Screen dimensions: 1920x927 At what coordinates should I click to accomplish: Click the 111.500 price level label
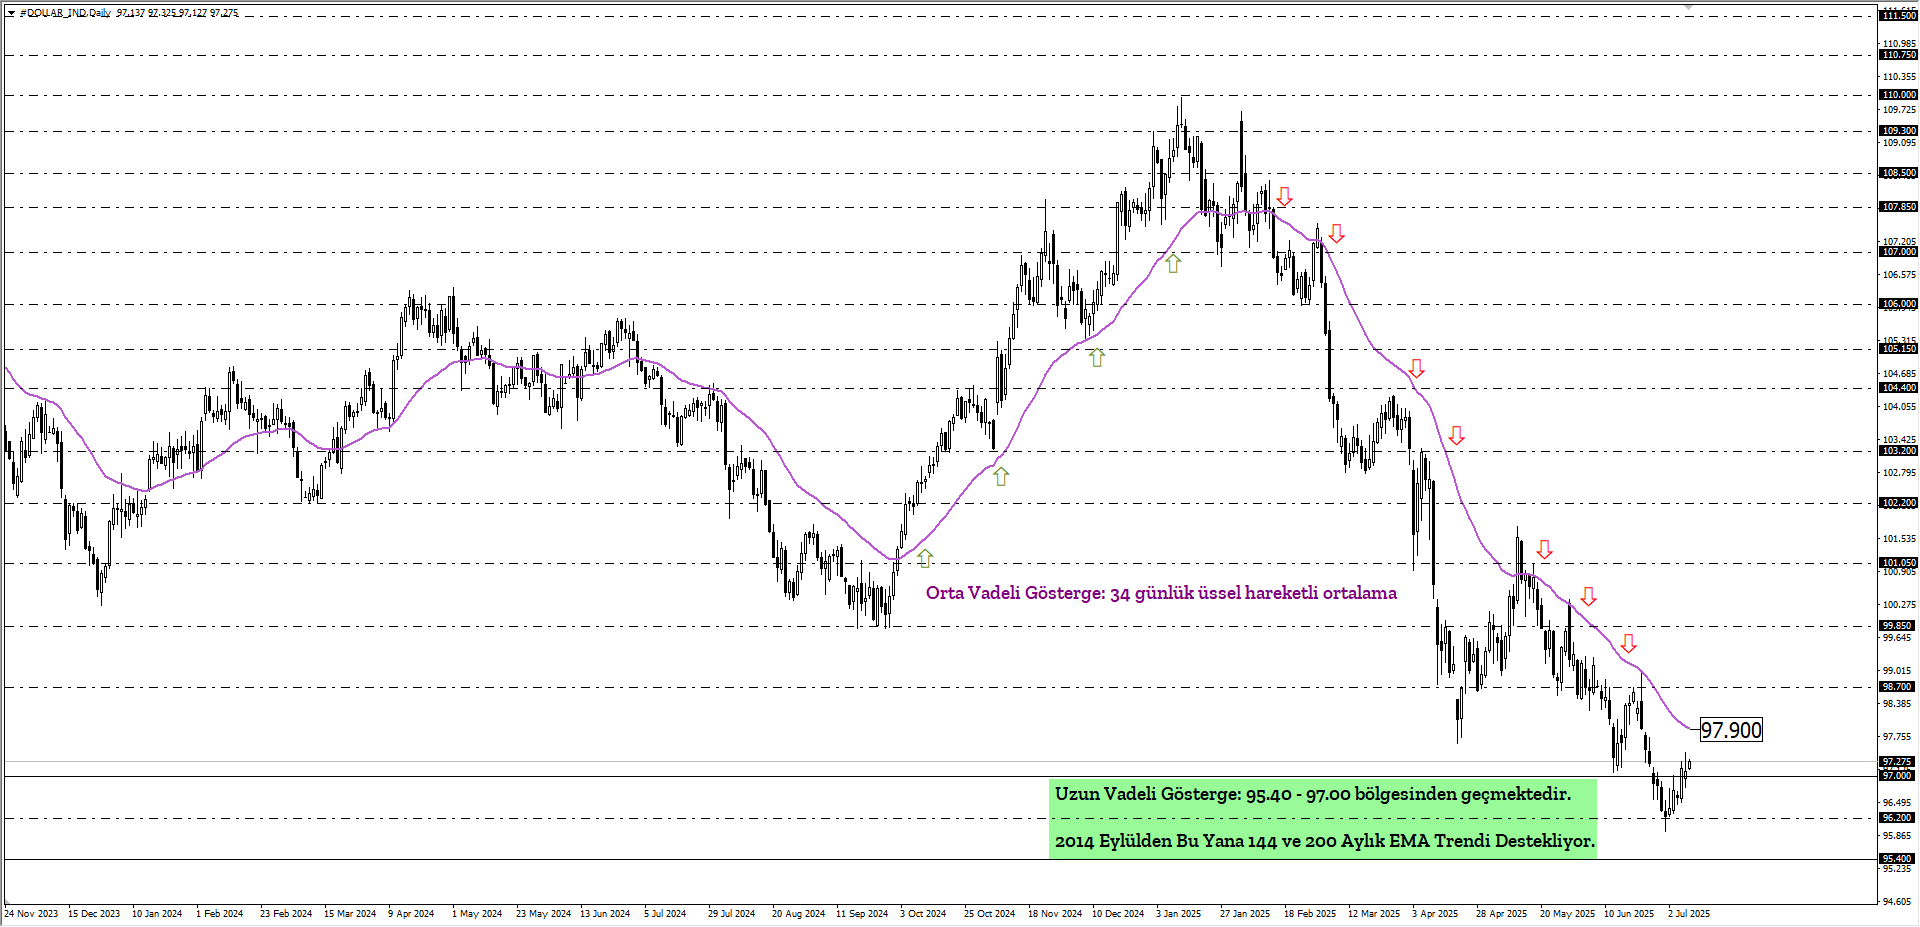click(1899, 16)
